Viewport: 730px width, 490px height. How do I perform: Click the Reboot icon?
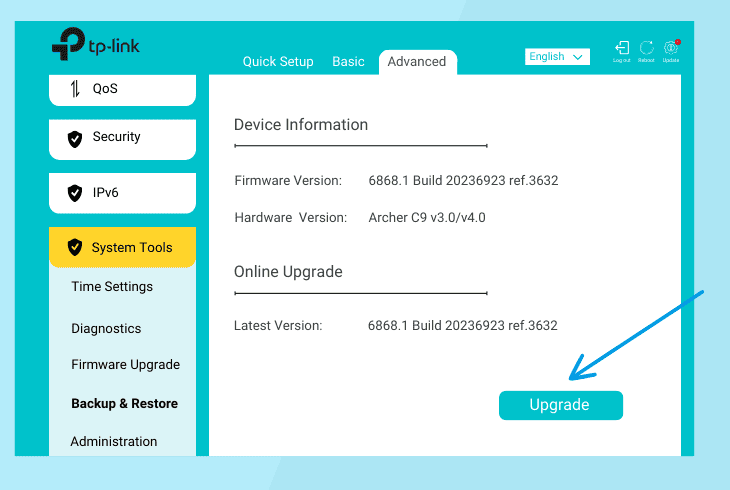coord(646,48)
